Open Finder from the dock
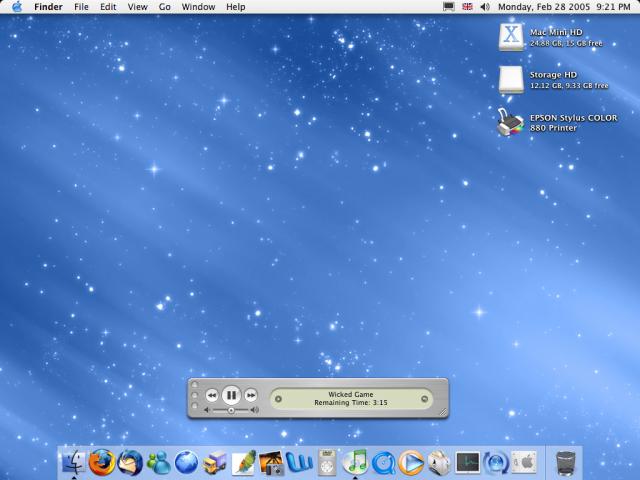 coord(74,462)
